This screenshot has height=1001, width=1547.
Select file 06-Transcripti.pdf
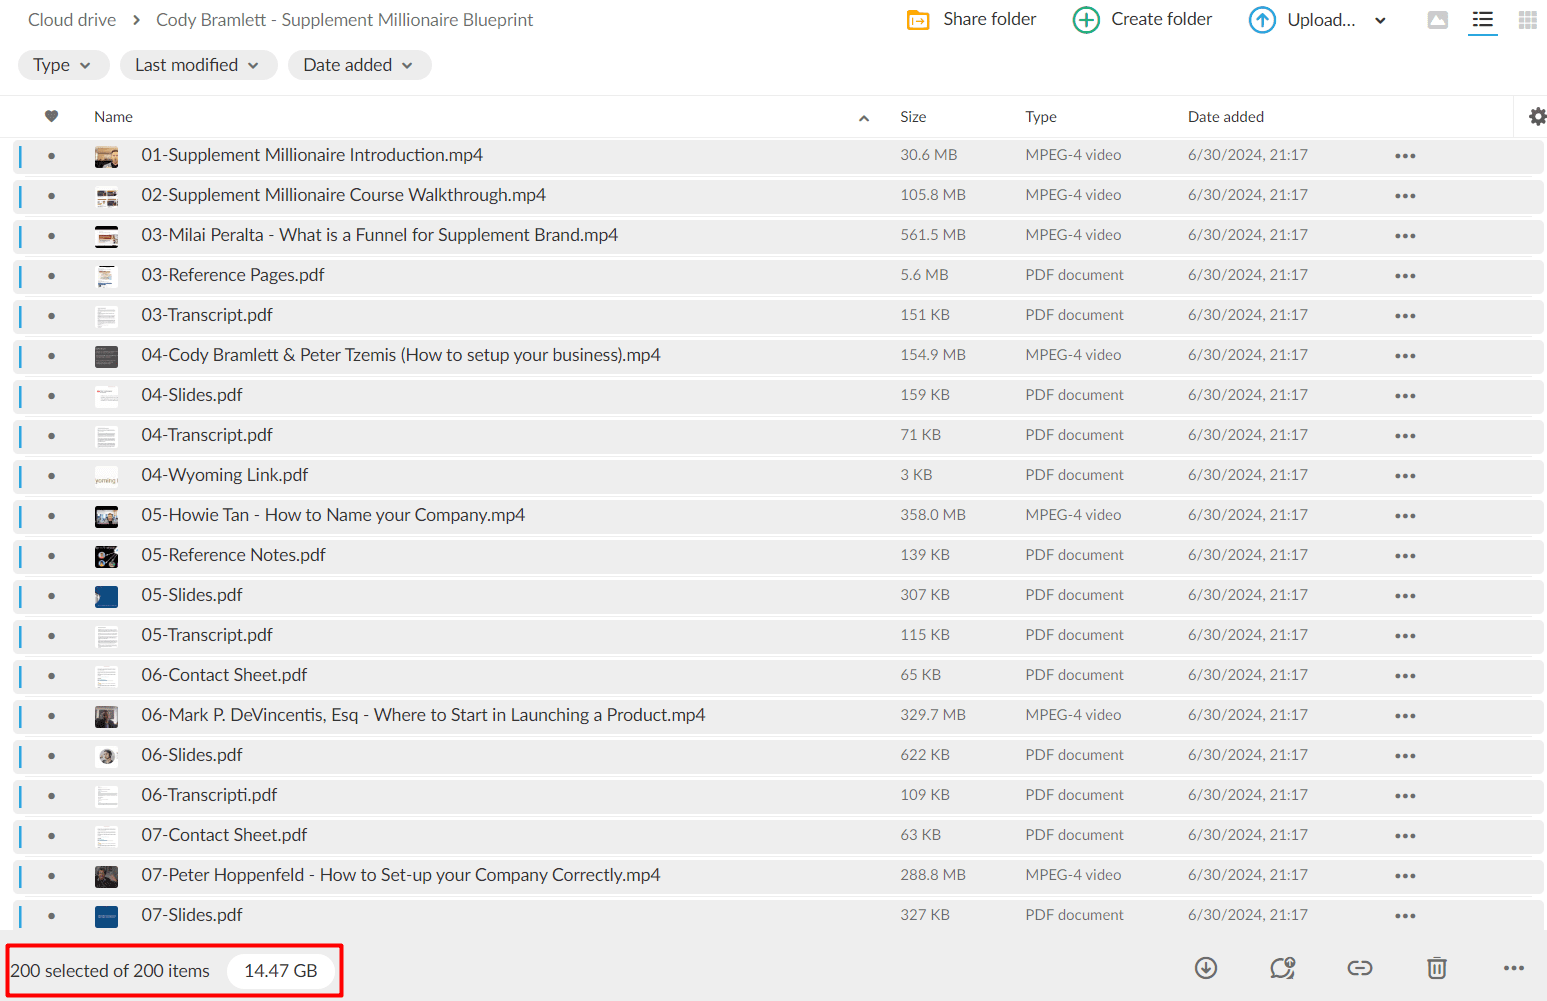coord(778,796)
